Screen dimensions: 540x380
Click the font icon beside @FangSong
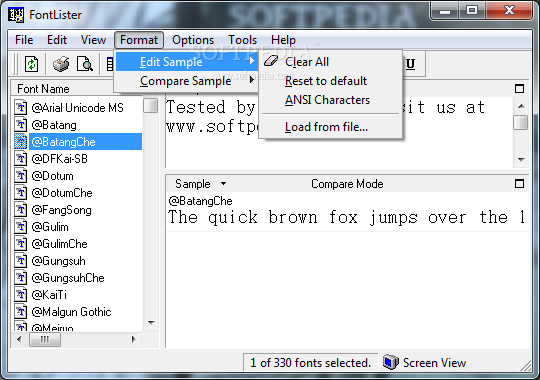point(21,209)
